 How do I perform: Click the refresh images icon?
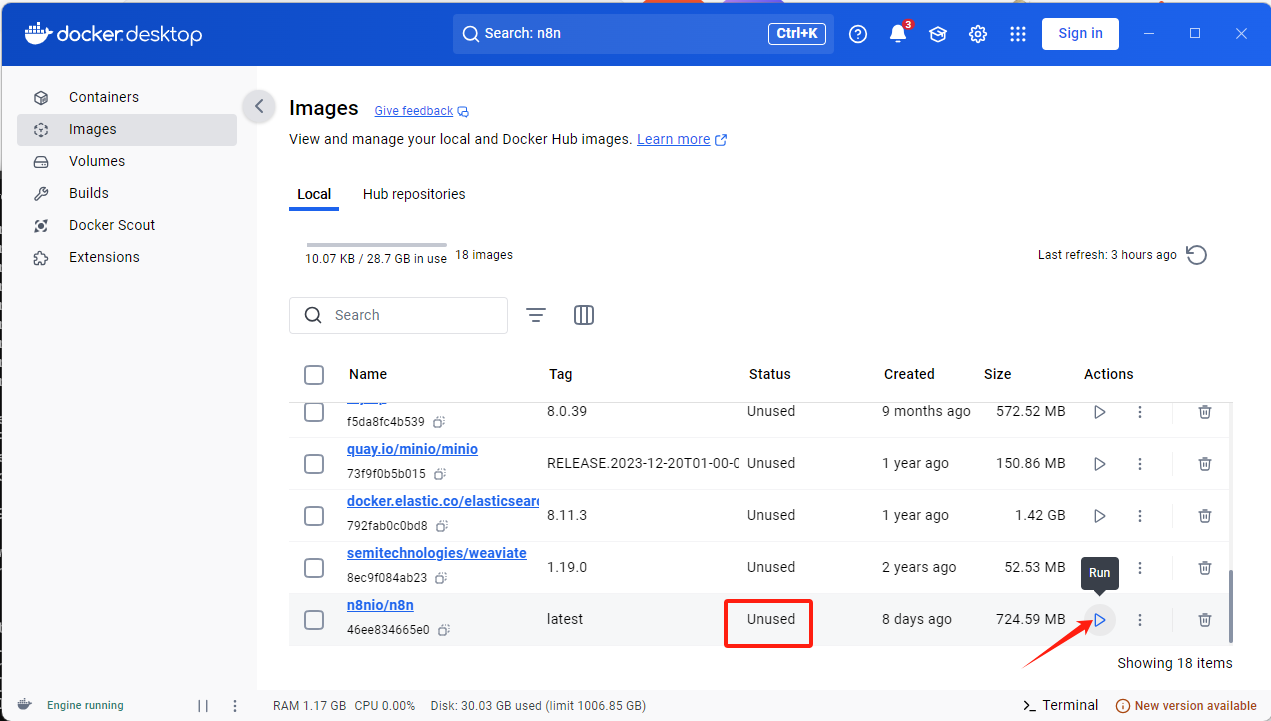(x=1196, y=255)
